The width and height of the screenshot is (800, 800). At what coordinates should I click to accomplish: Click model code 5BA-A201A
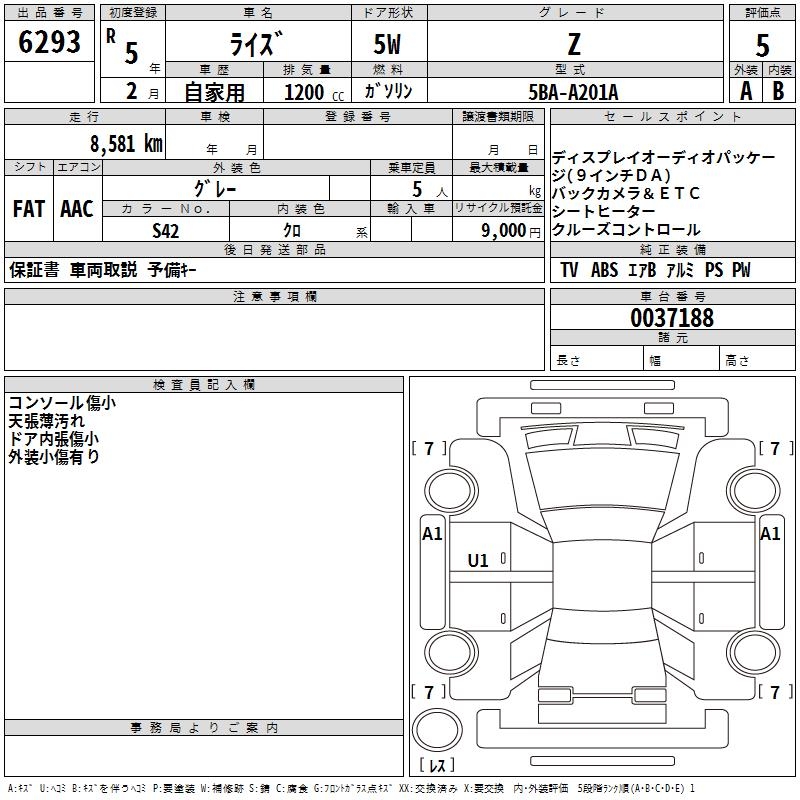coord(573,92)
